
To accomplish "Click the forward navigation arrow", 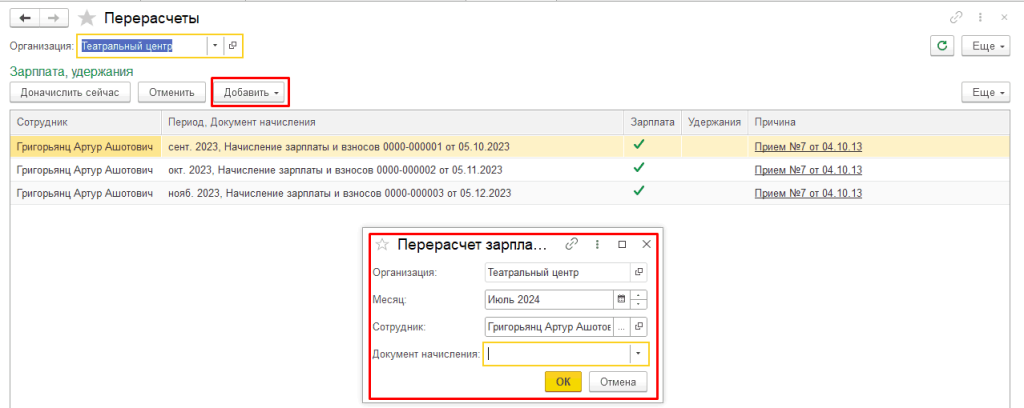I will (x=56, y=18).
